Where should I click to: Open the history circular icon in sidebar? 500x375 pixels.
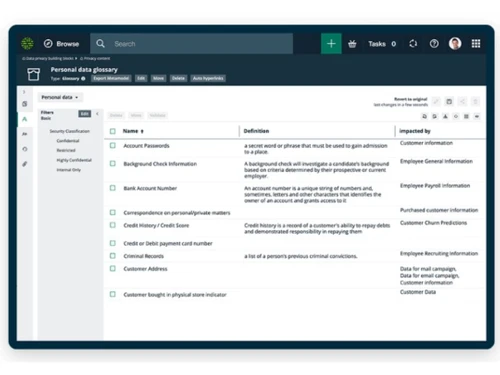25,149
